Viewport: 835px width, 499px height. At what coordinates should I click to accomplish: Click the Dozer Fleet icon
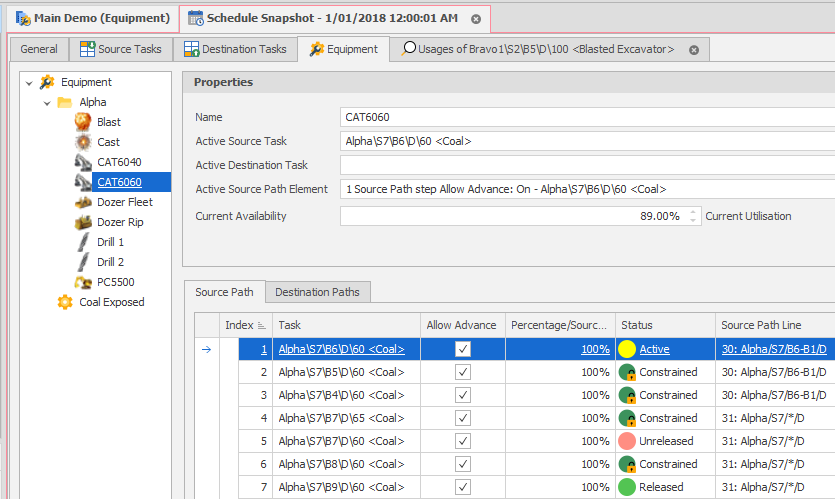83,202
